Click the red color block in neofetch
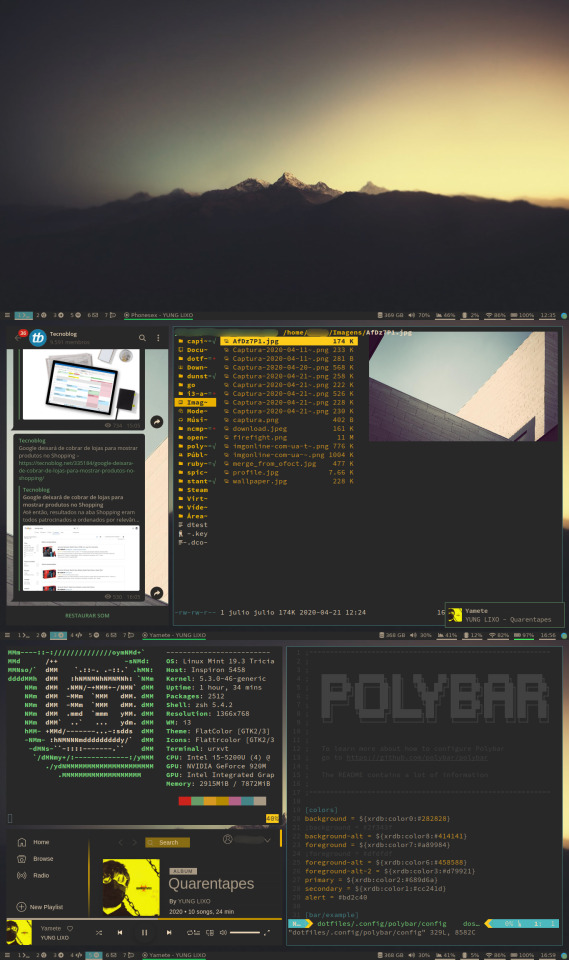 click(x=184, y=801)
